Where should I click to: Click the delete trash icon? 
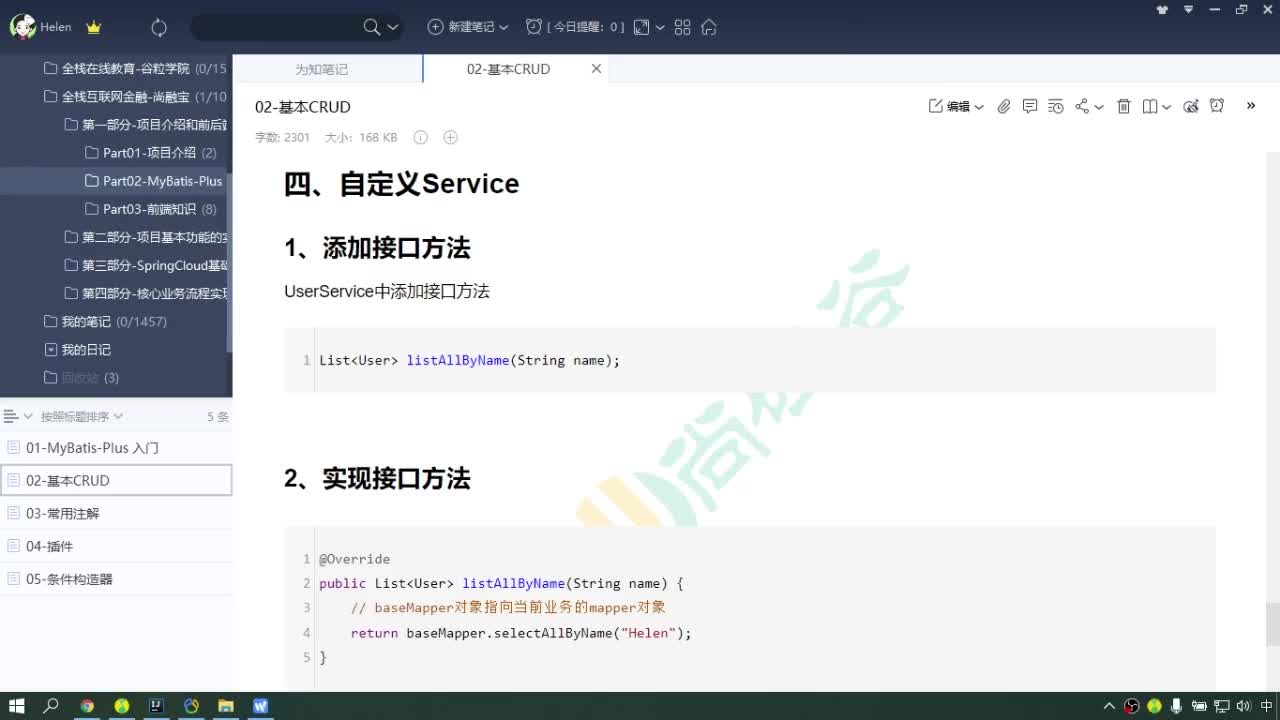(1124, 106)
